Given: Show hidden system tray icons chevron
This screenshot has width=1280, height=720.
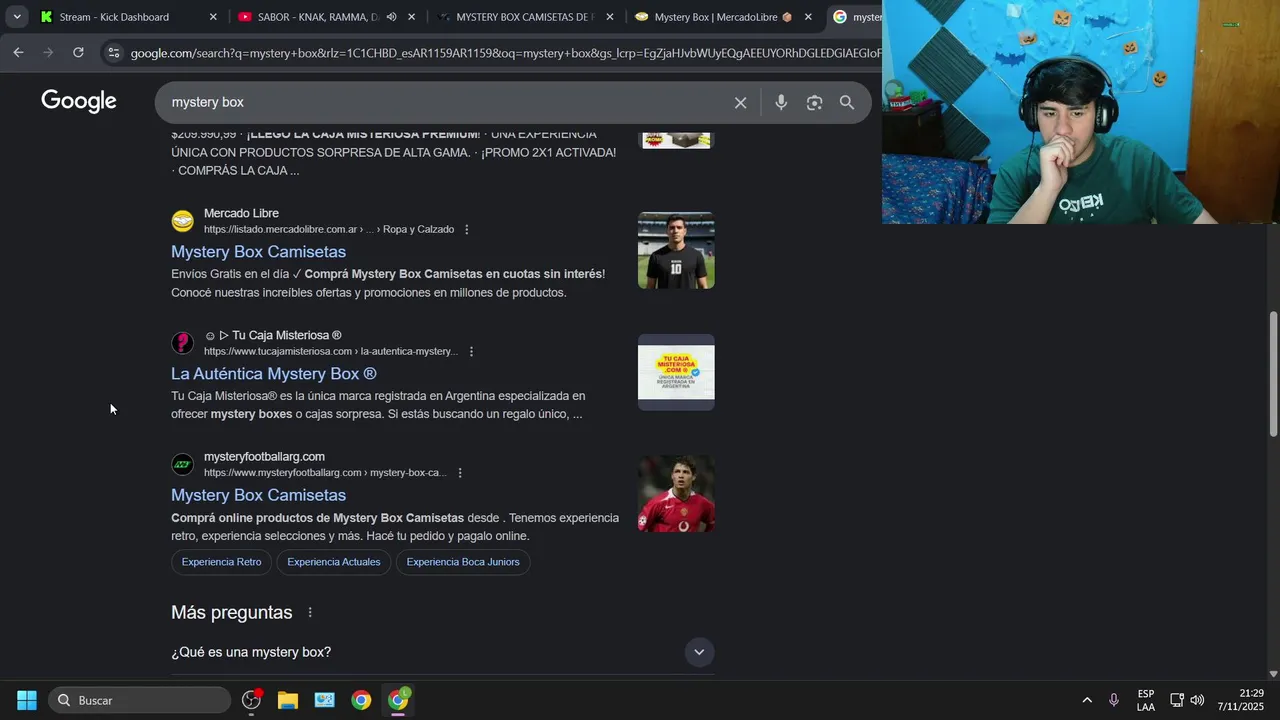Looking at the screenshot, I should pyautogui.click(x=1087, y=700).
